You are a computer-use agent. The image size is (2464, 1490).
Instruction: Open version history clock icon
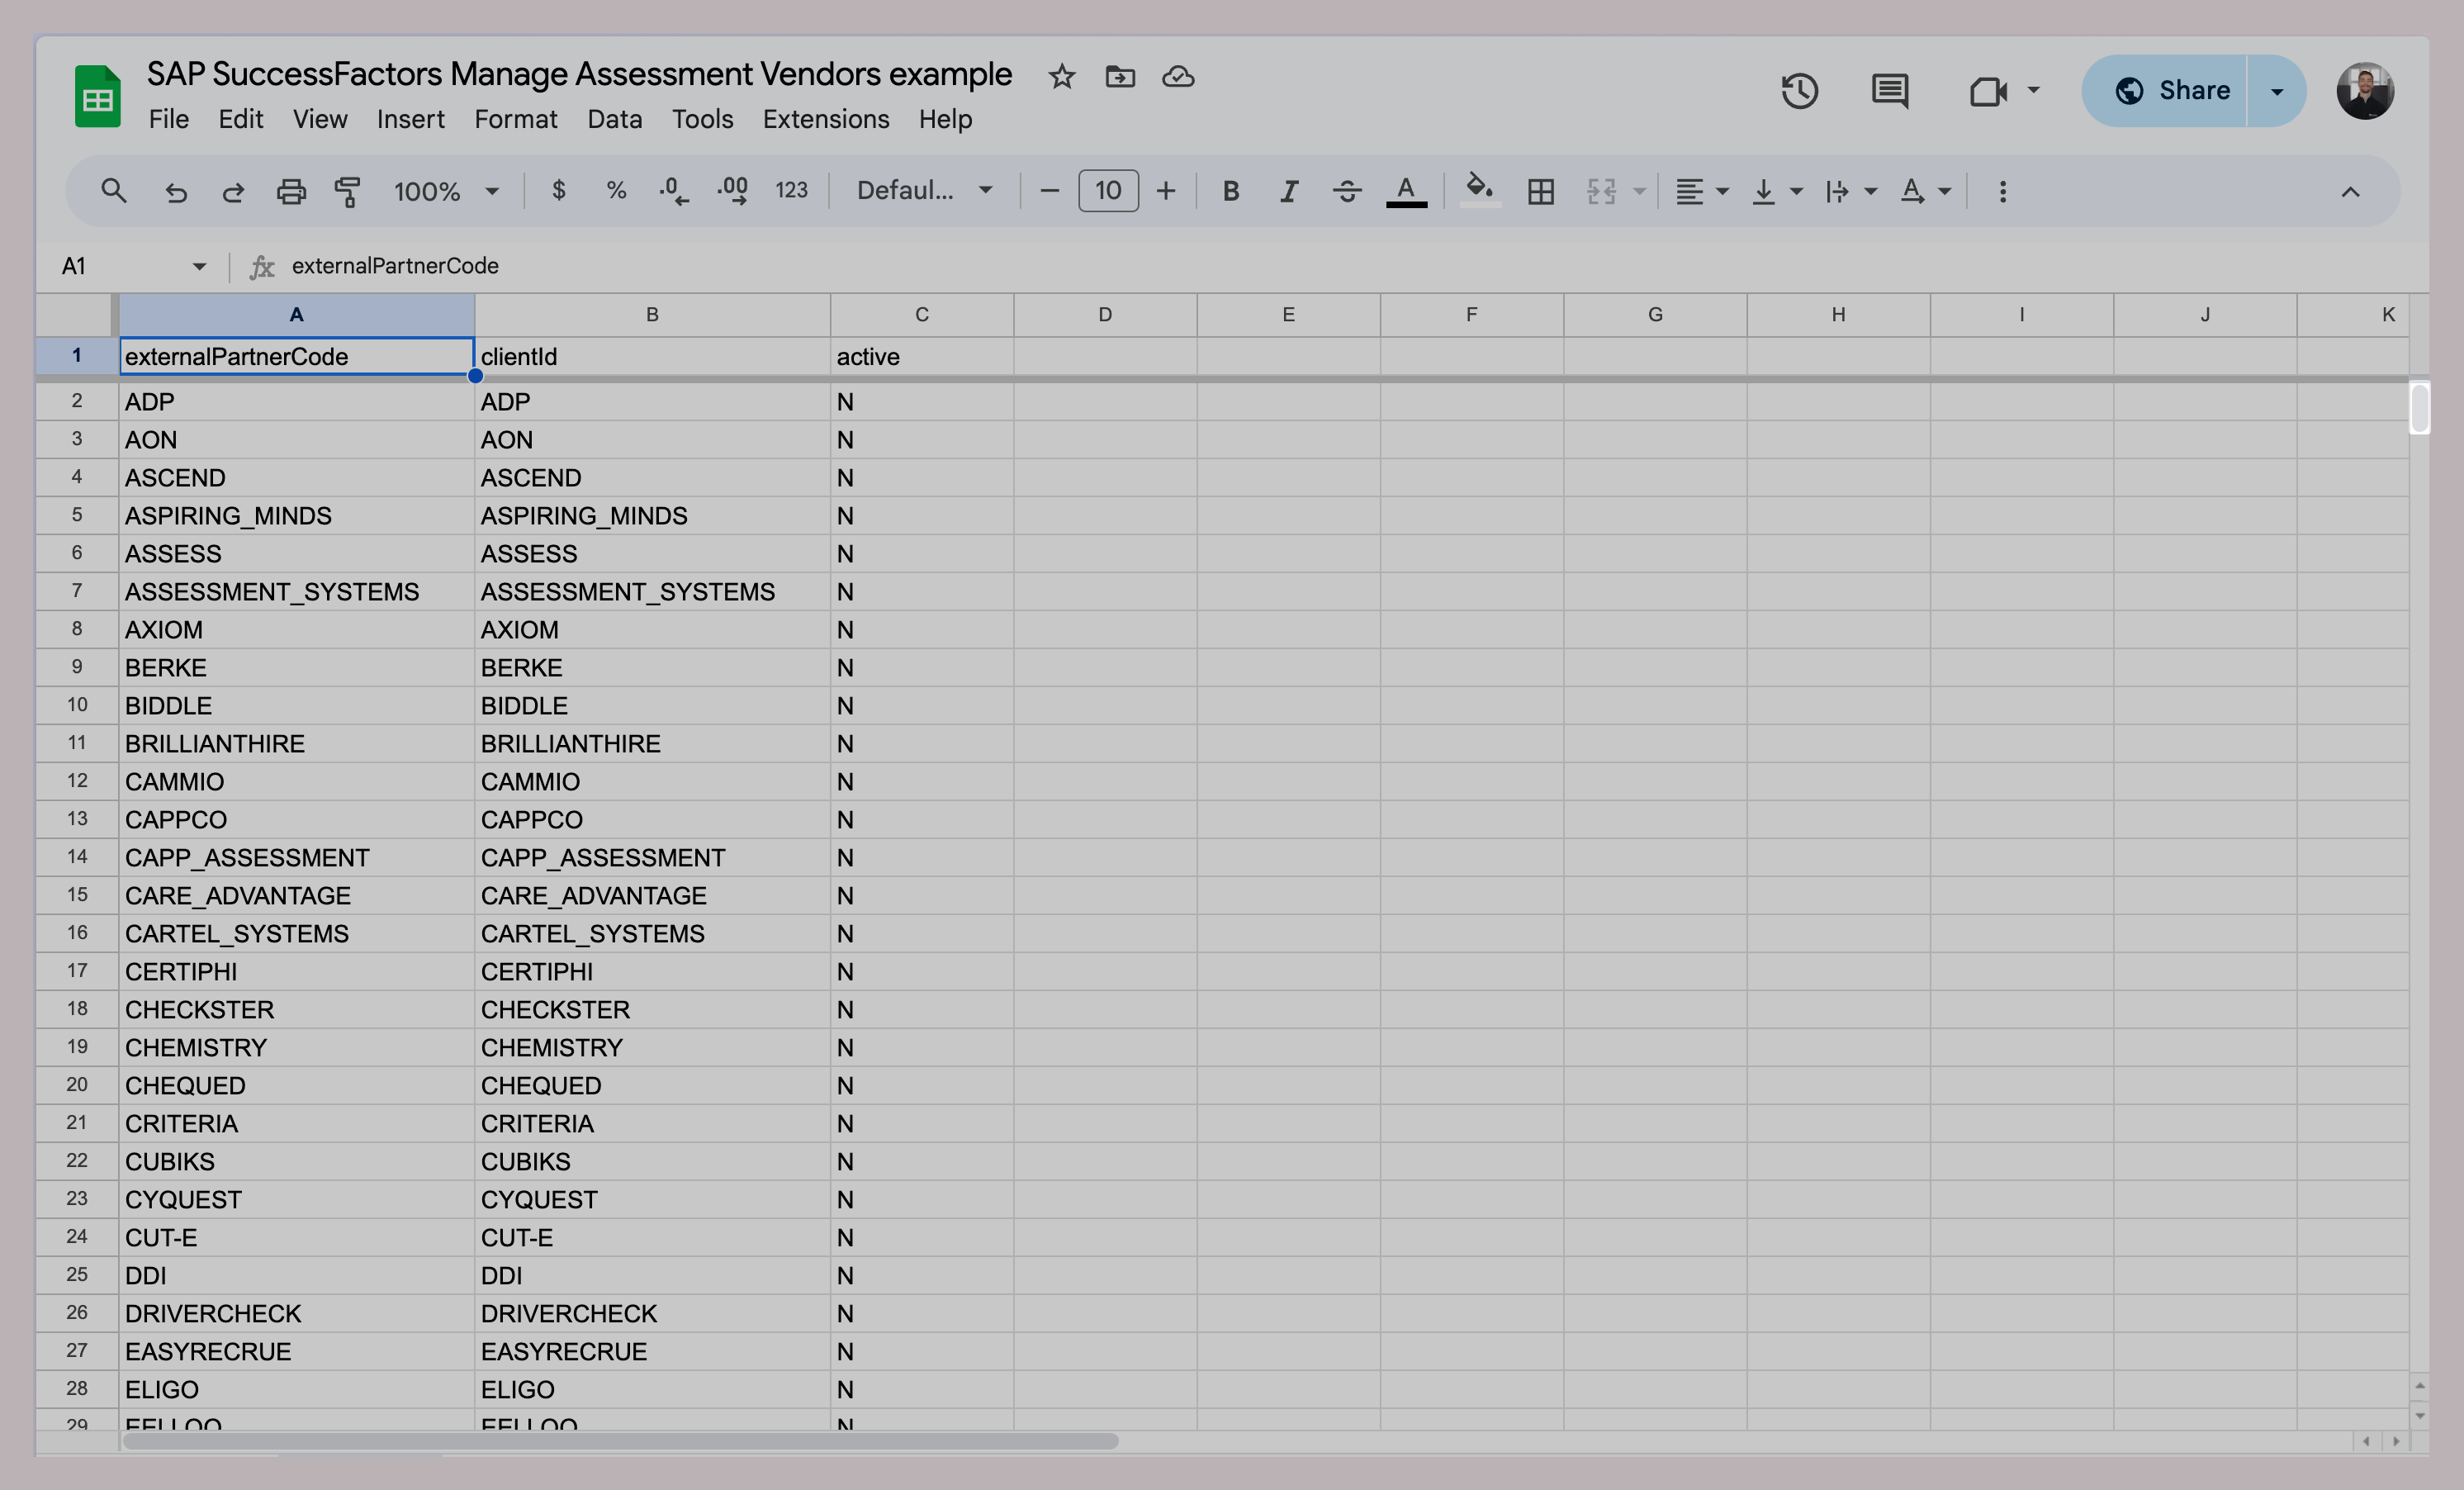[x=1800, y=91]
